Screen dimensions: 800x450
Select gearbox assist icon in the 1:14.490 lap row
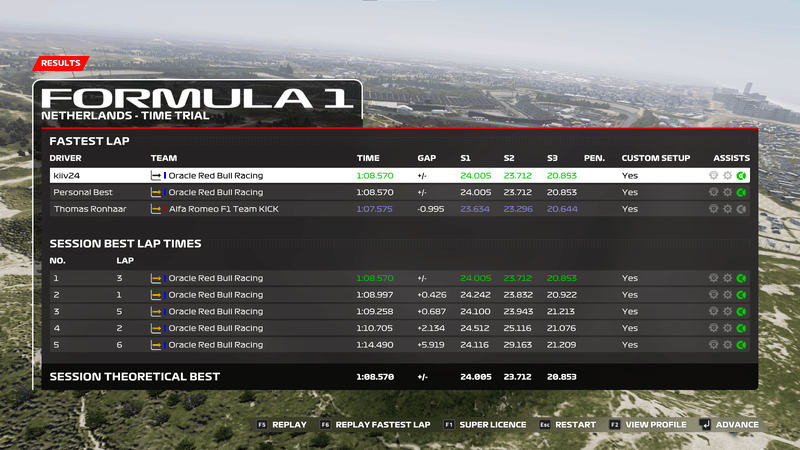click(728, 345)
